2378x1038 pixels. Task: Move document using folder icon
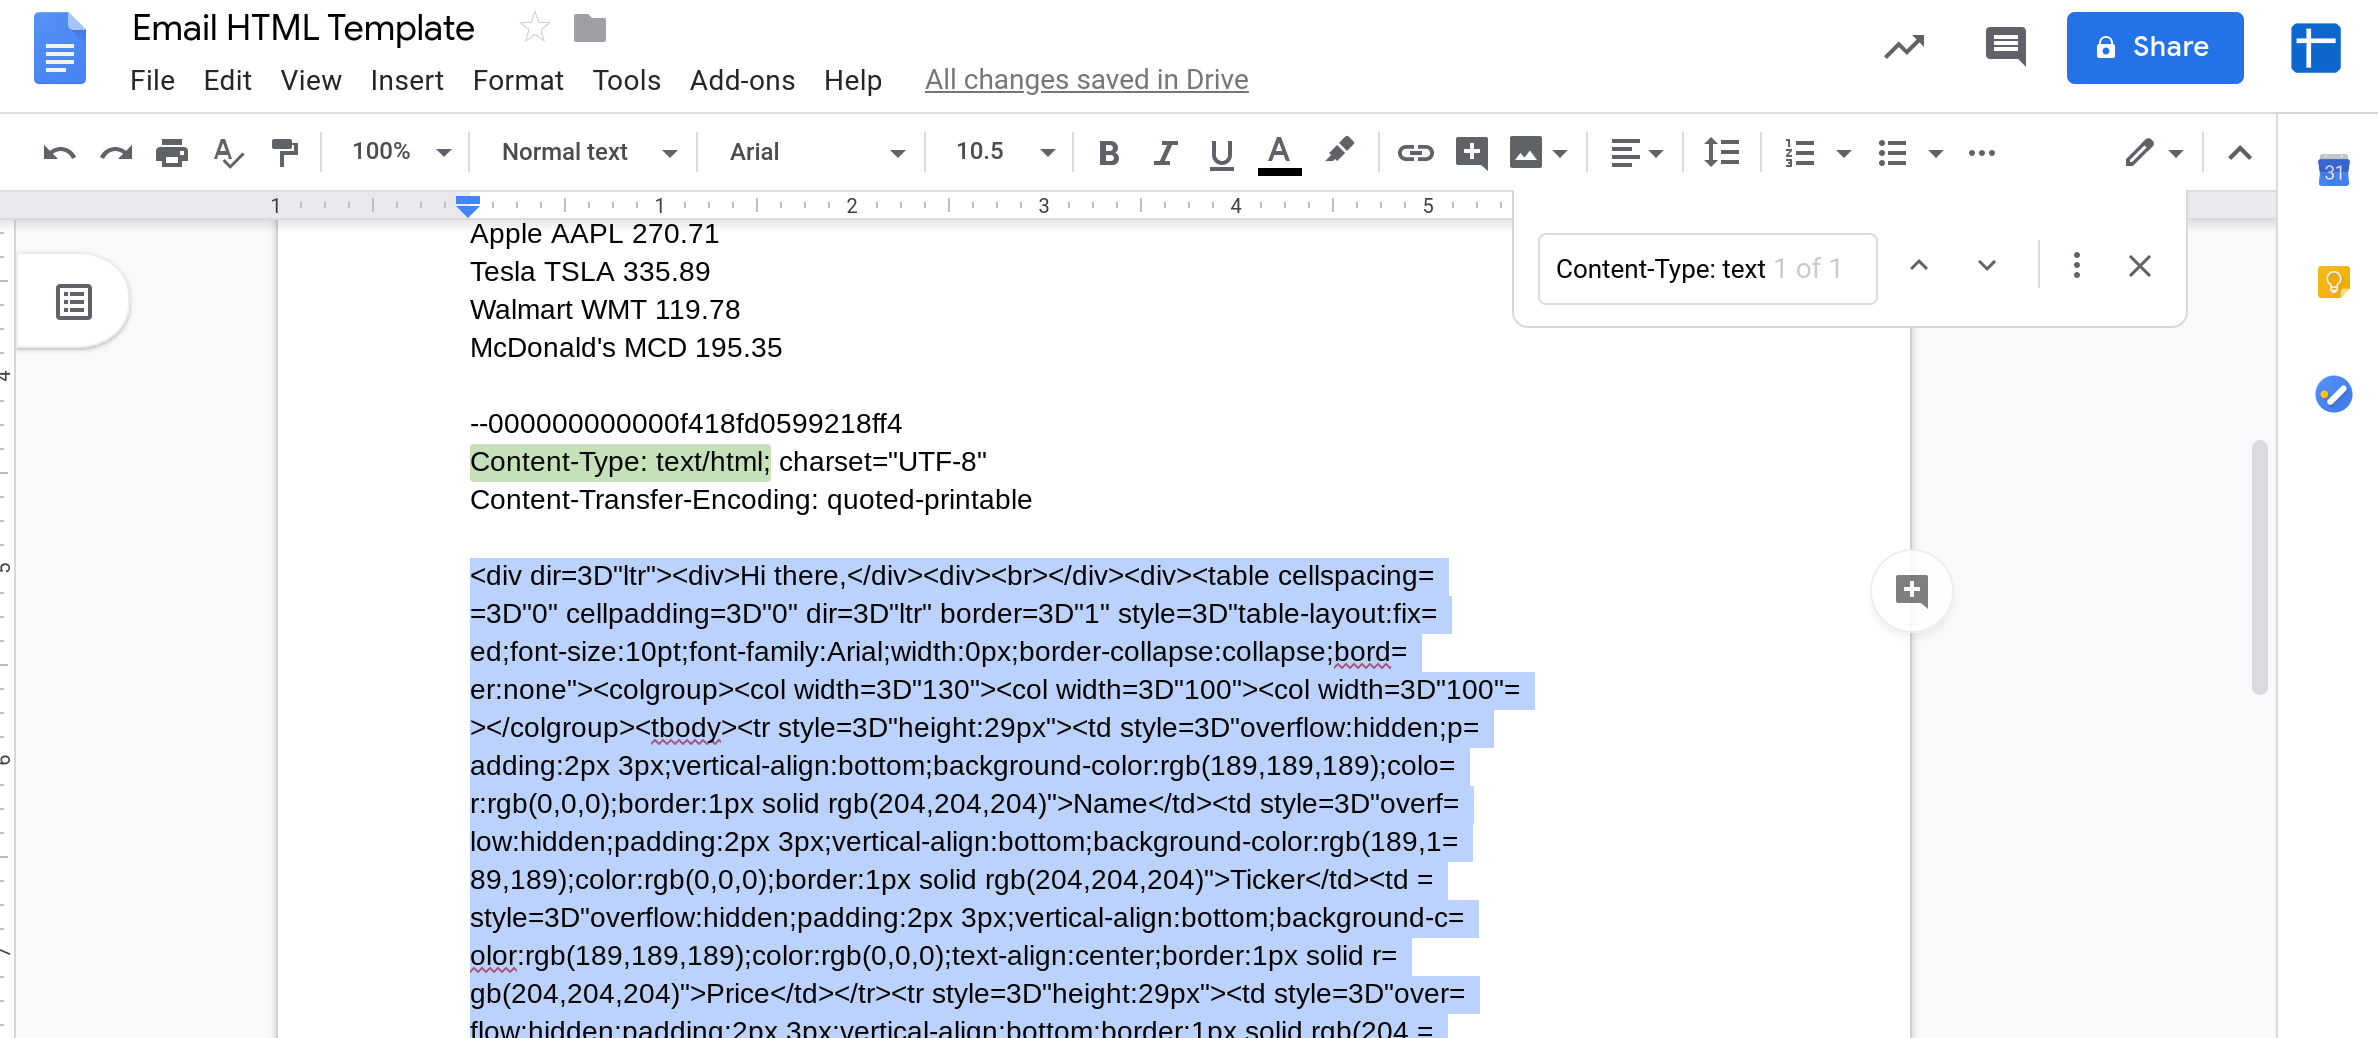[590, 29]
